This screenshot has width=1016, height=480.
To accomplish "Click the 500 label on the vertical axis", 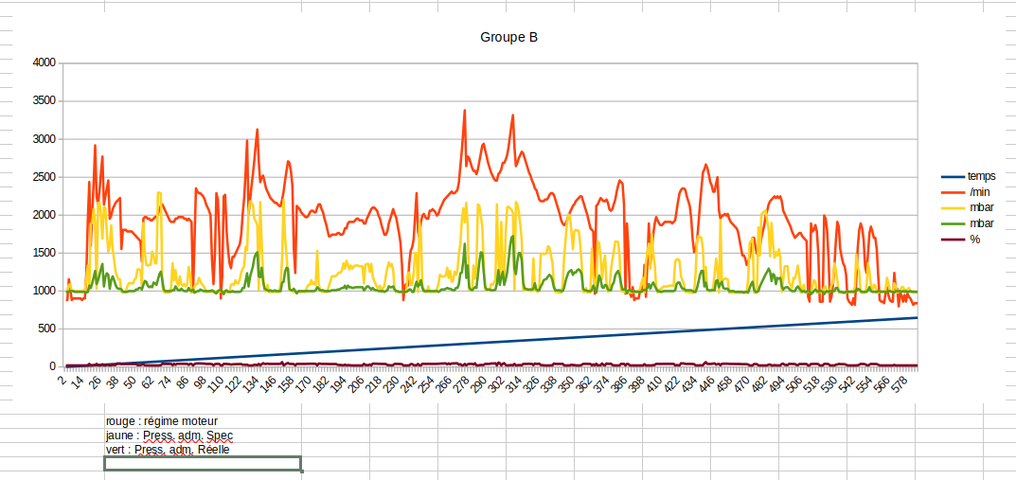I will click(x=46, y=329).
